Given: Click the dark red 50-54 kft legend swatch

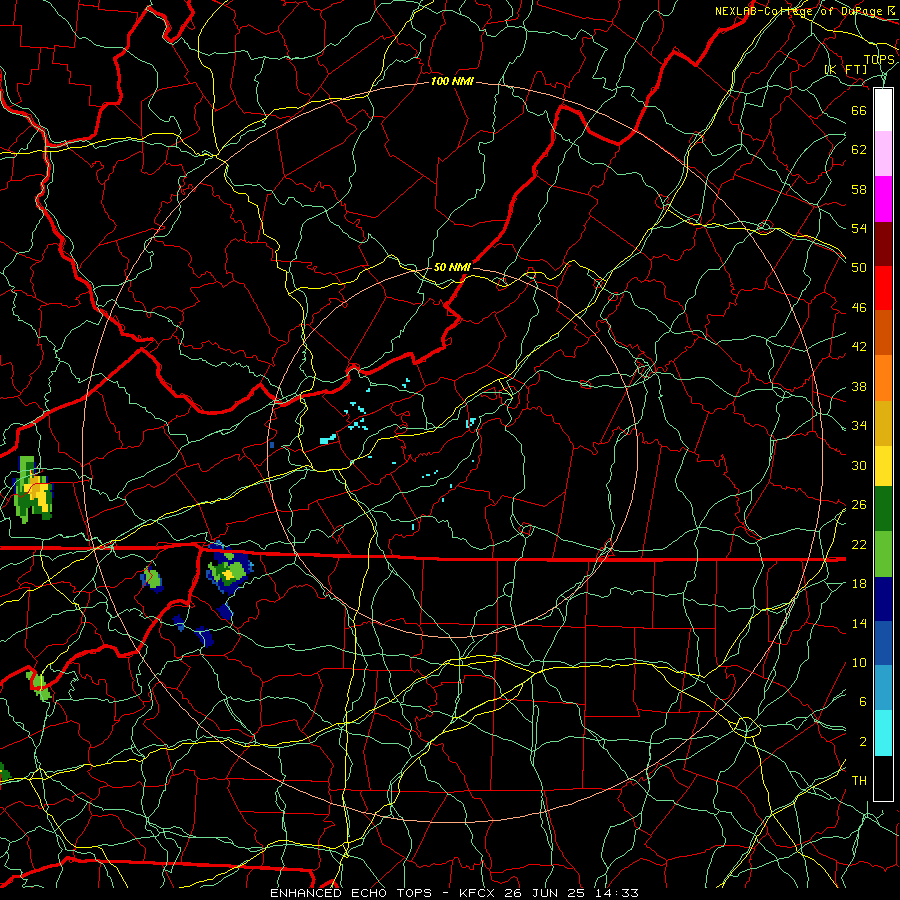Looking at the screenshot, I should click(883, 244).
